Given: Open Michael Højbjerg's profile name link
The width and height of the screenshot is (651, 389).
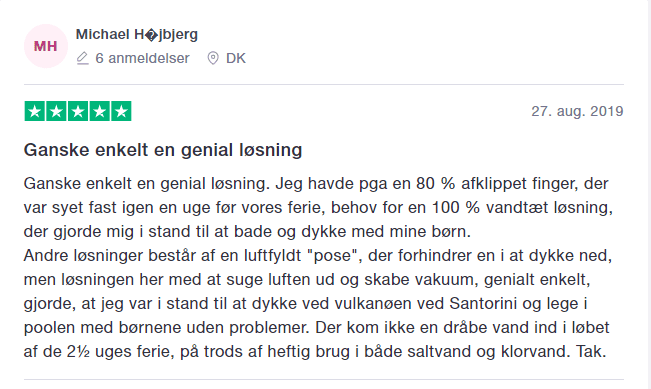Looking at the screenshot, I should click(137, 34).
